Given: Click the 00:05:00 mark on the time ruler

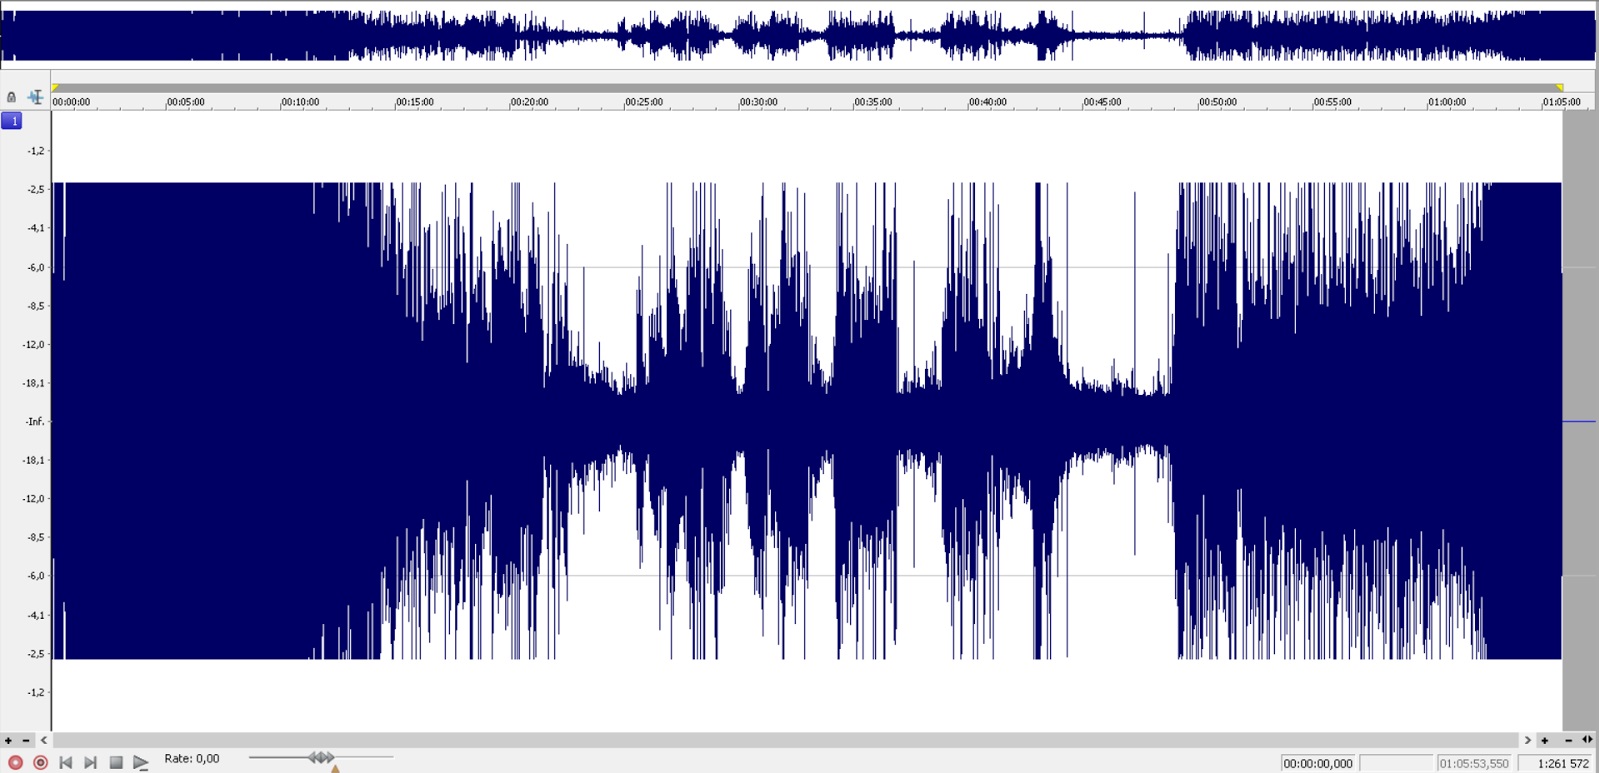Looking at the screenshot, I should (x=185, y=102).
